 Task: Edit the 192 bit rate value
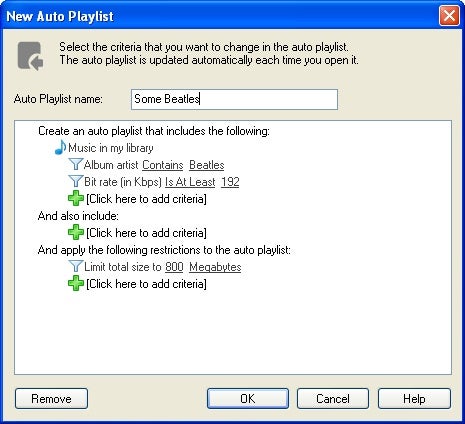pyautogui.click(x=230, y=182)
